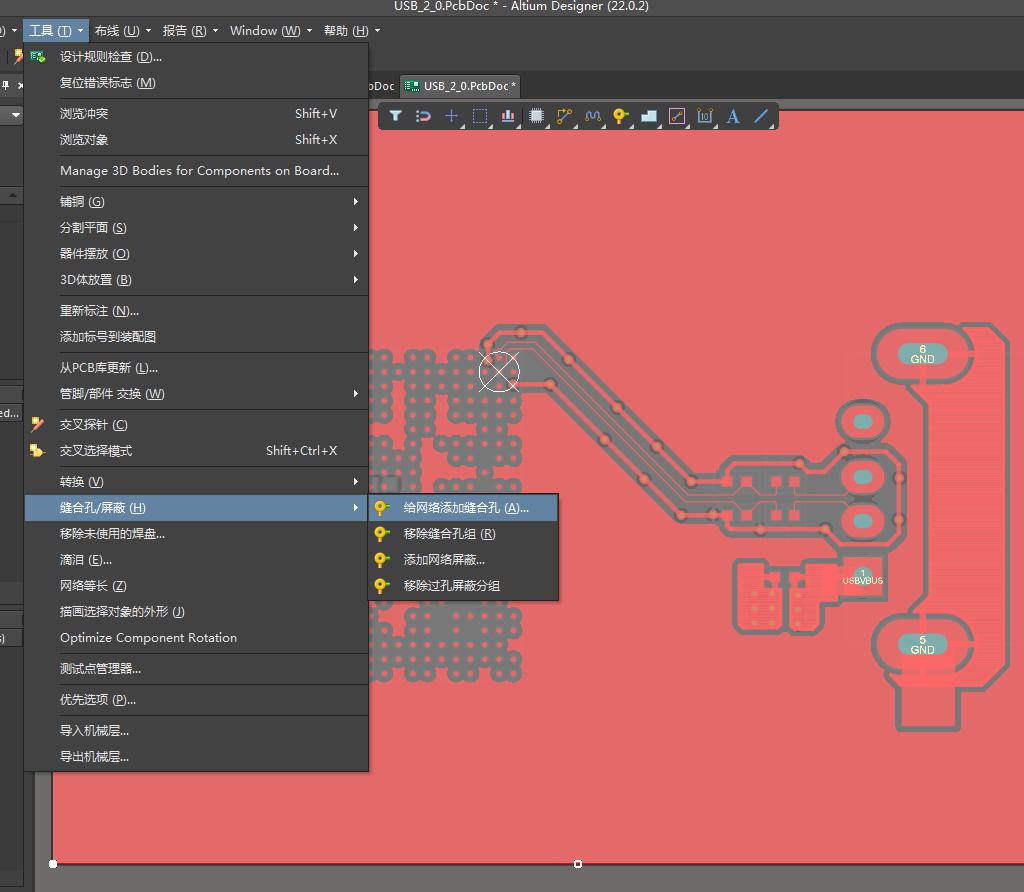Screen dimensions: 1024x892
Task: Switch to the USB_2_0.PcbDoc tab
Action: (x=461, y=86)
